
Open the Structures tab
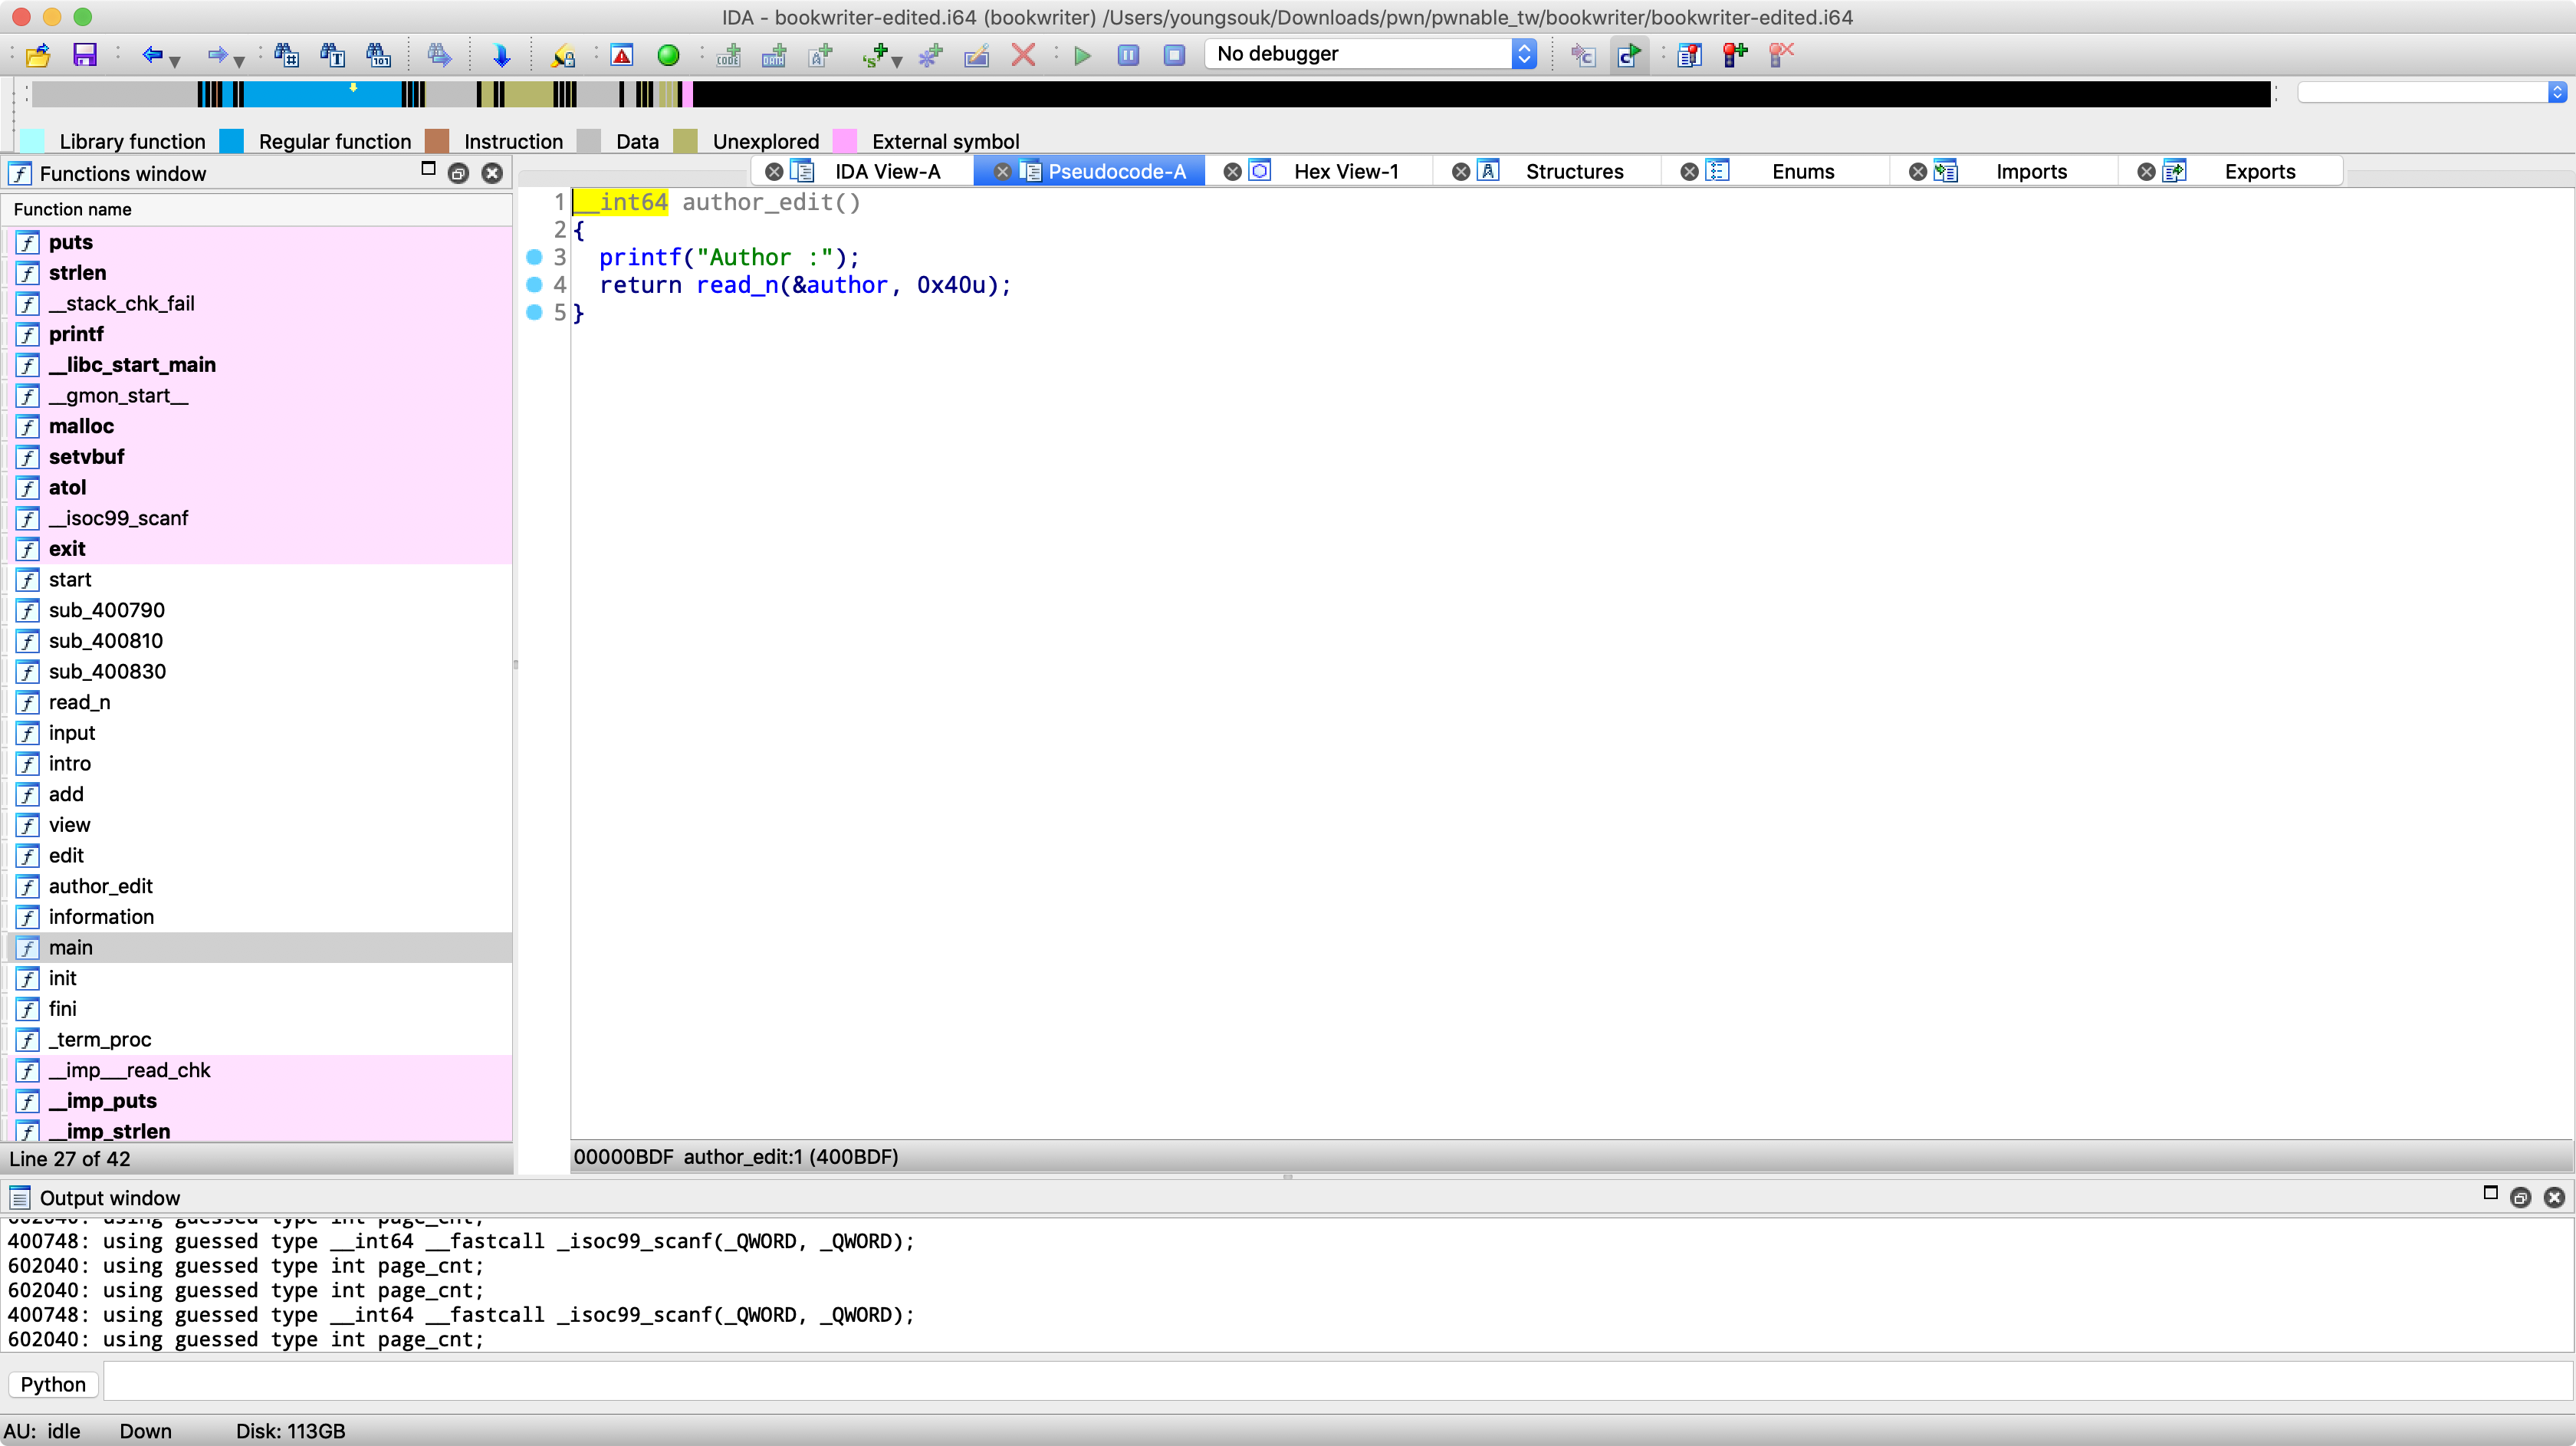click(x=1573, y=171)
